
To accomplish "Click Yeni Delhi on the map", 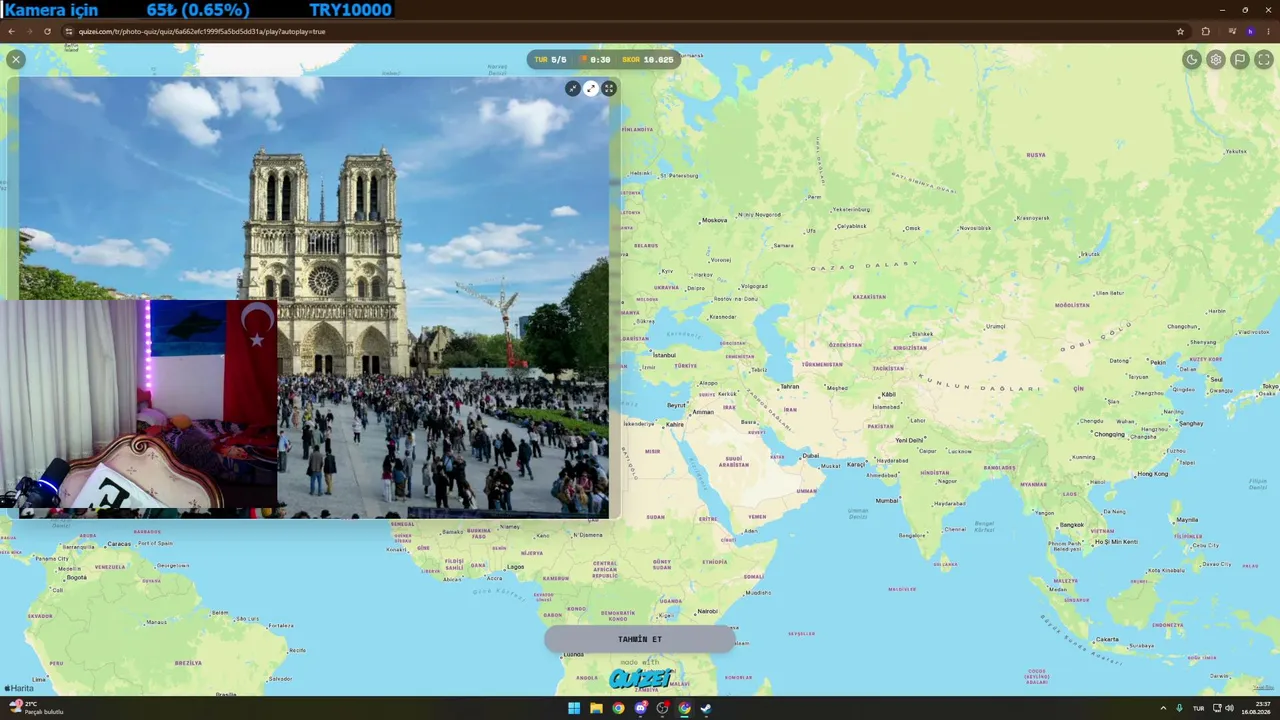I will click(909, 440).
